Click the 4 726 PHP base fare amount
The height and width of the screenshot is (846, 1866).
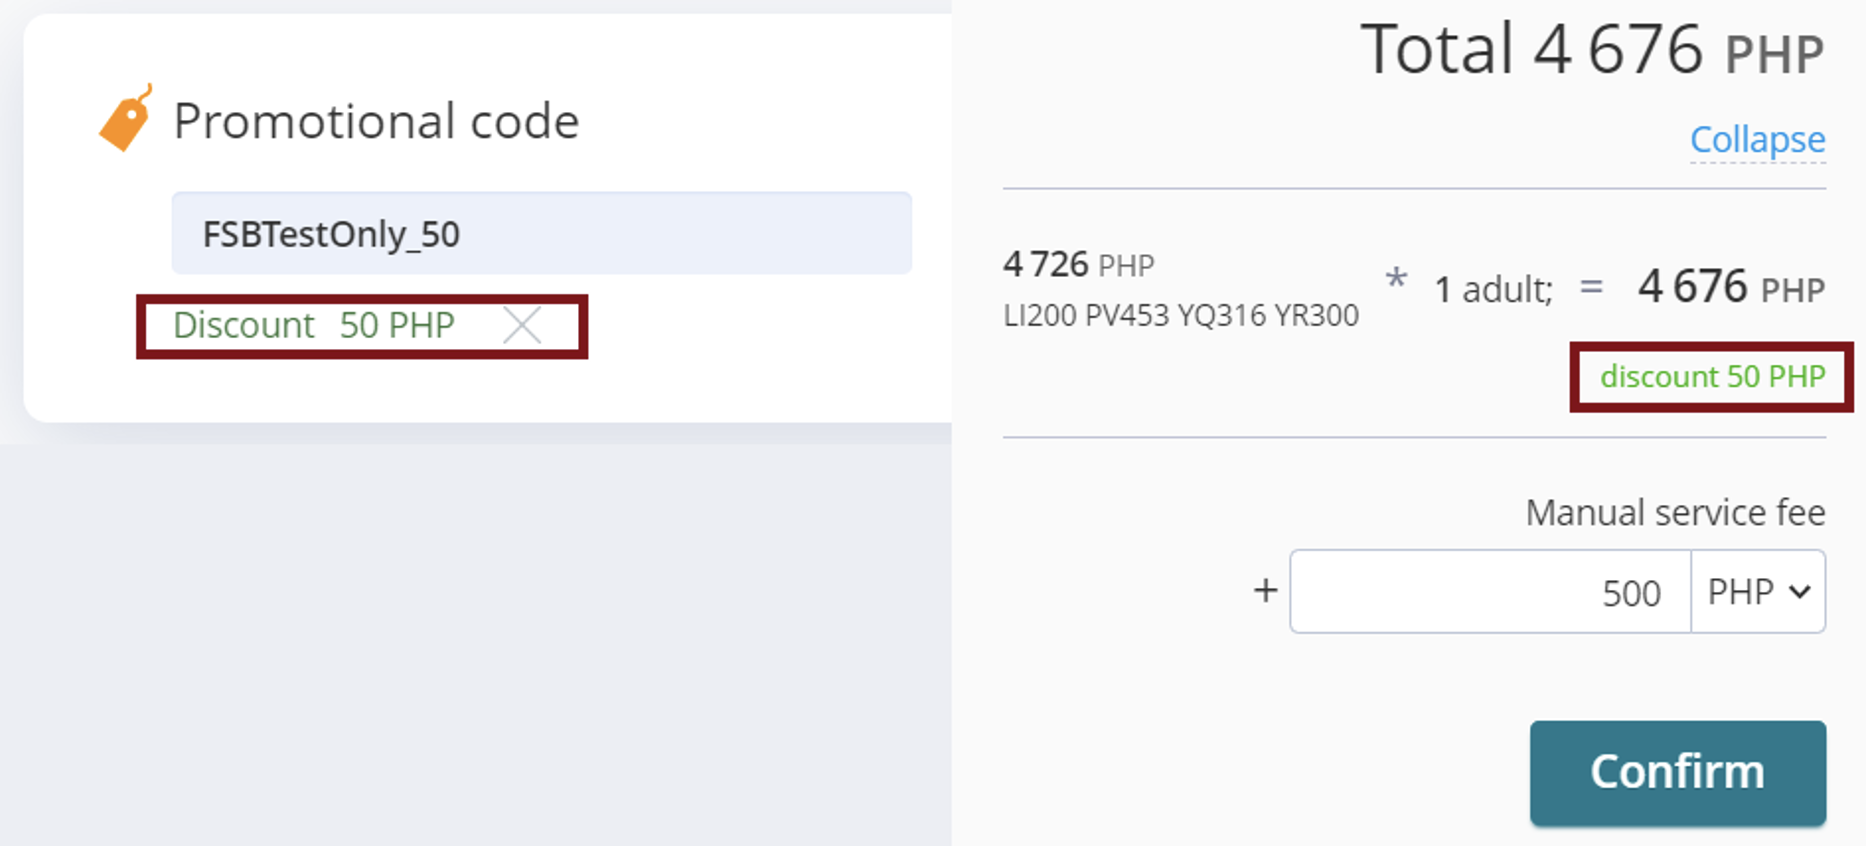[x=1078, y=265]
